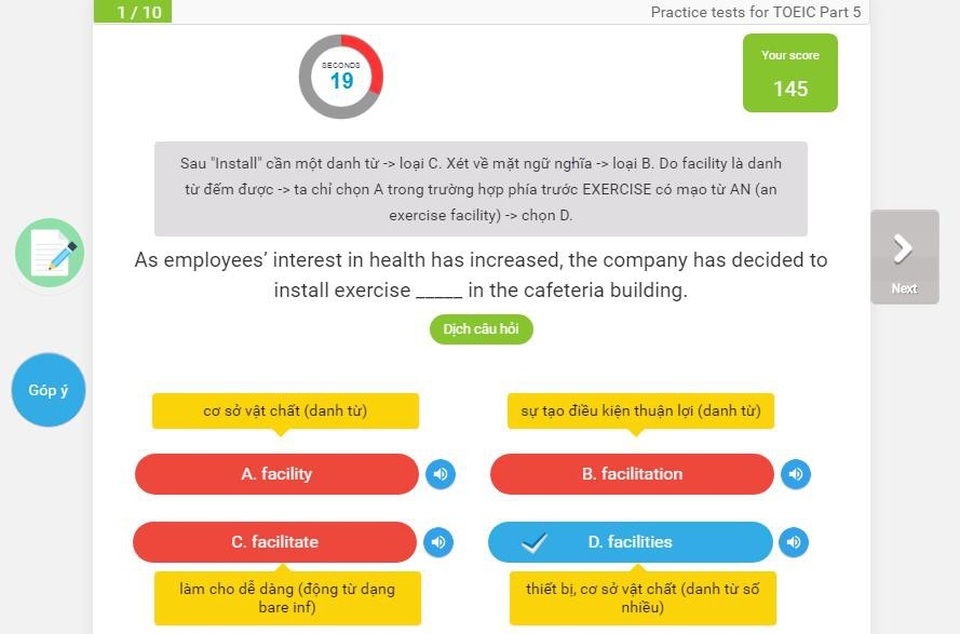The image size is (960, 634).
Task: Click the gray explanation text box
Action: pyautogui.click(x=481, y=189)
